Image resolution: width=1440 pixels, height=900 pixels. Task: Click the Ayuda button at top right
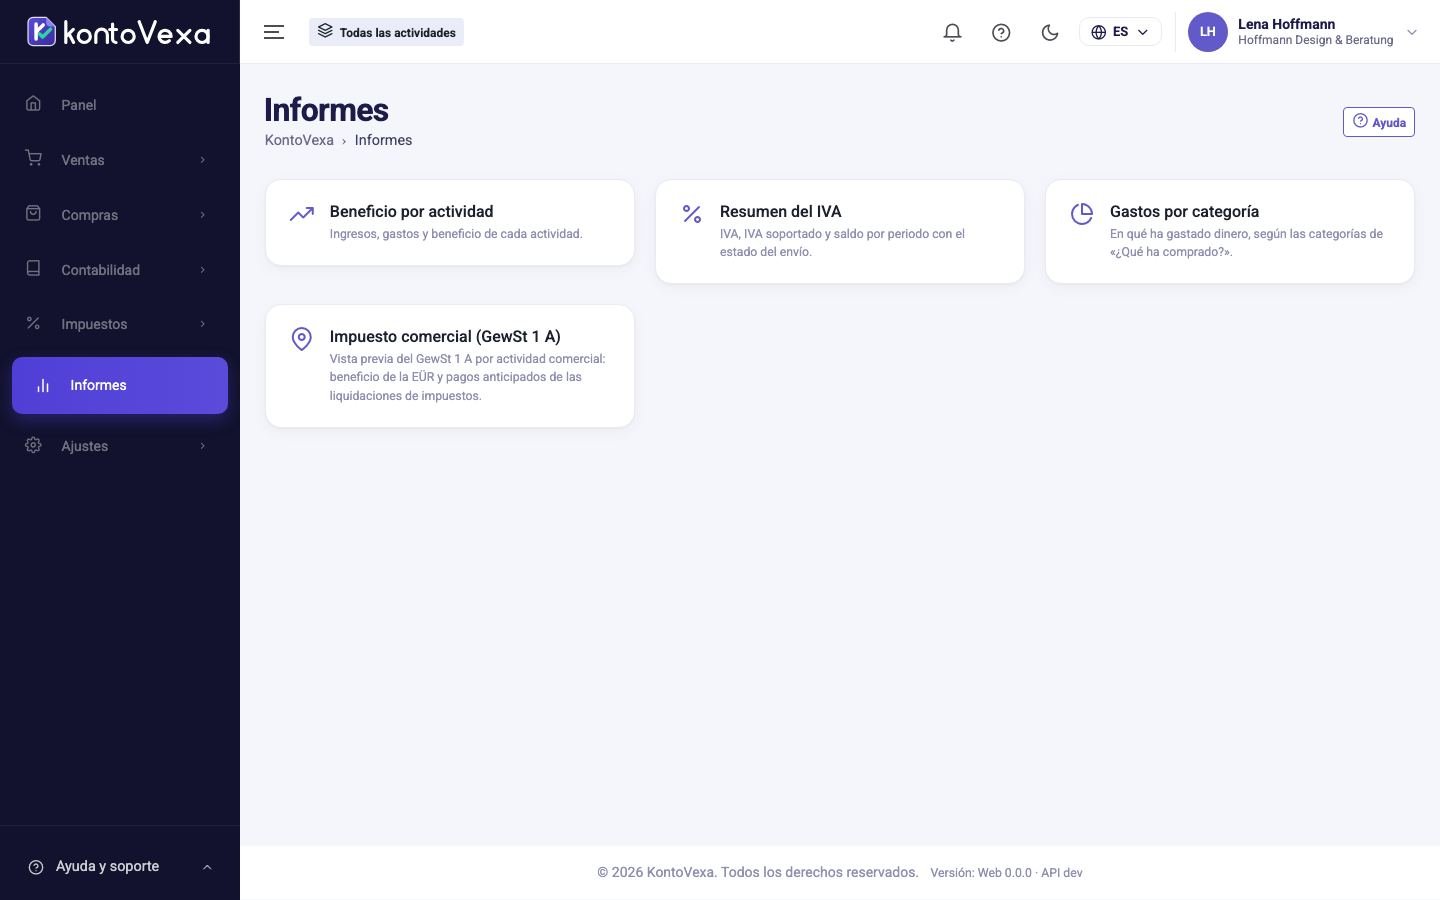coord(1378,122)
